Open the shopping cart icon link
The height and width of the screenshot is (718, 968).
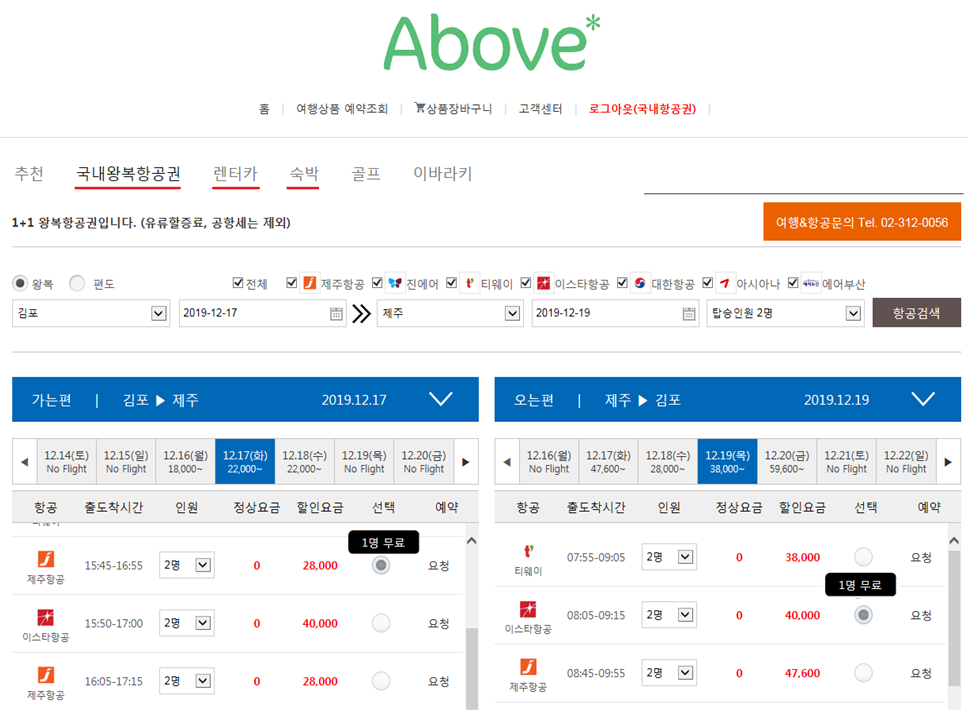coord(420,108)
